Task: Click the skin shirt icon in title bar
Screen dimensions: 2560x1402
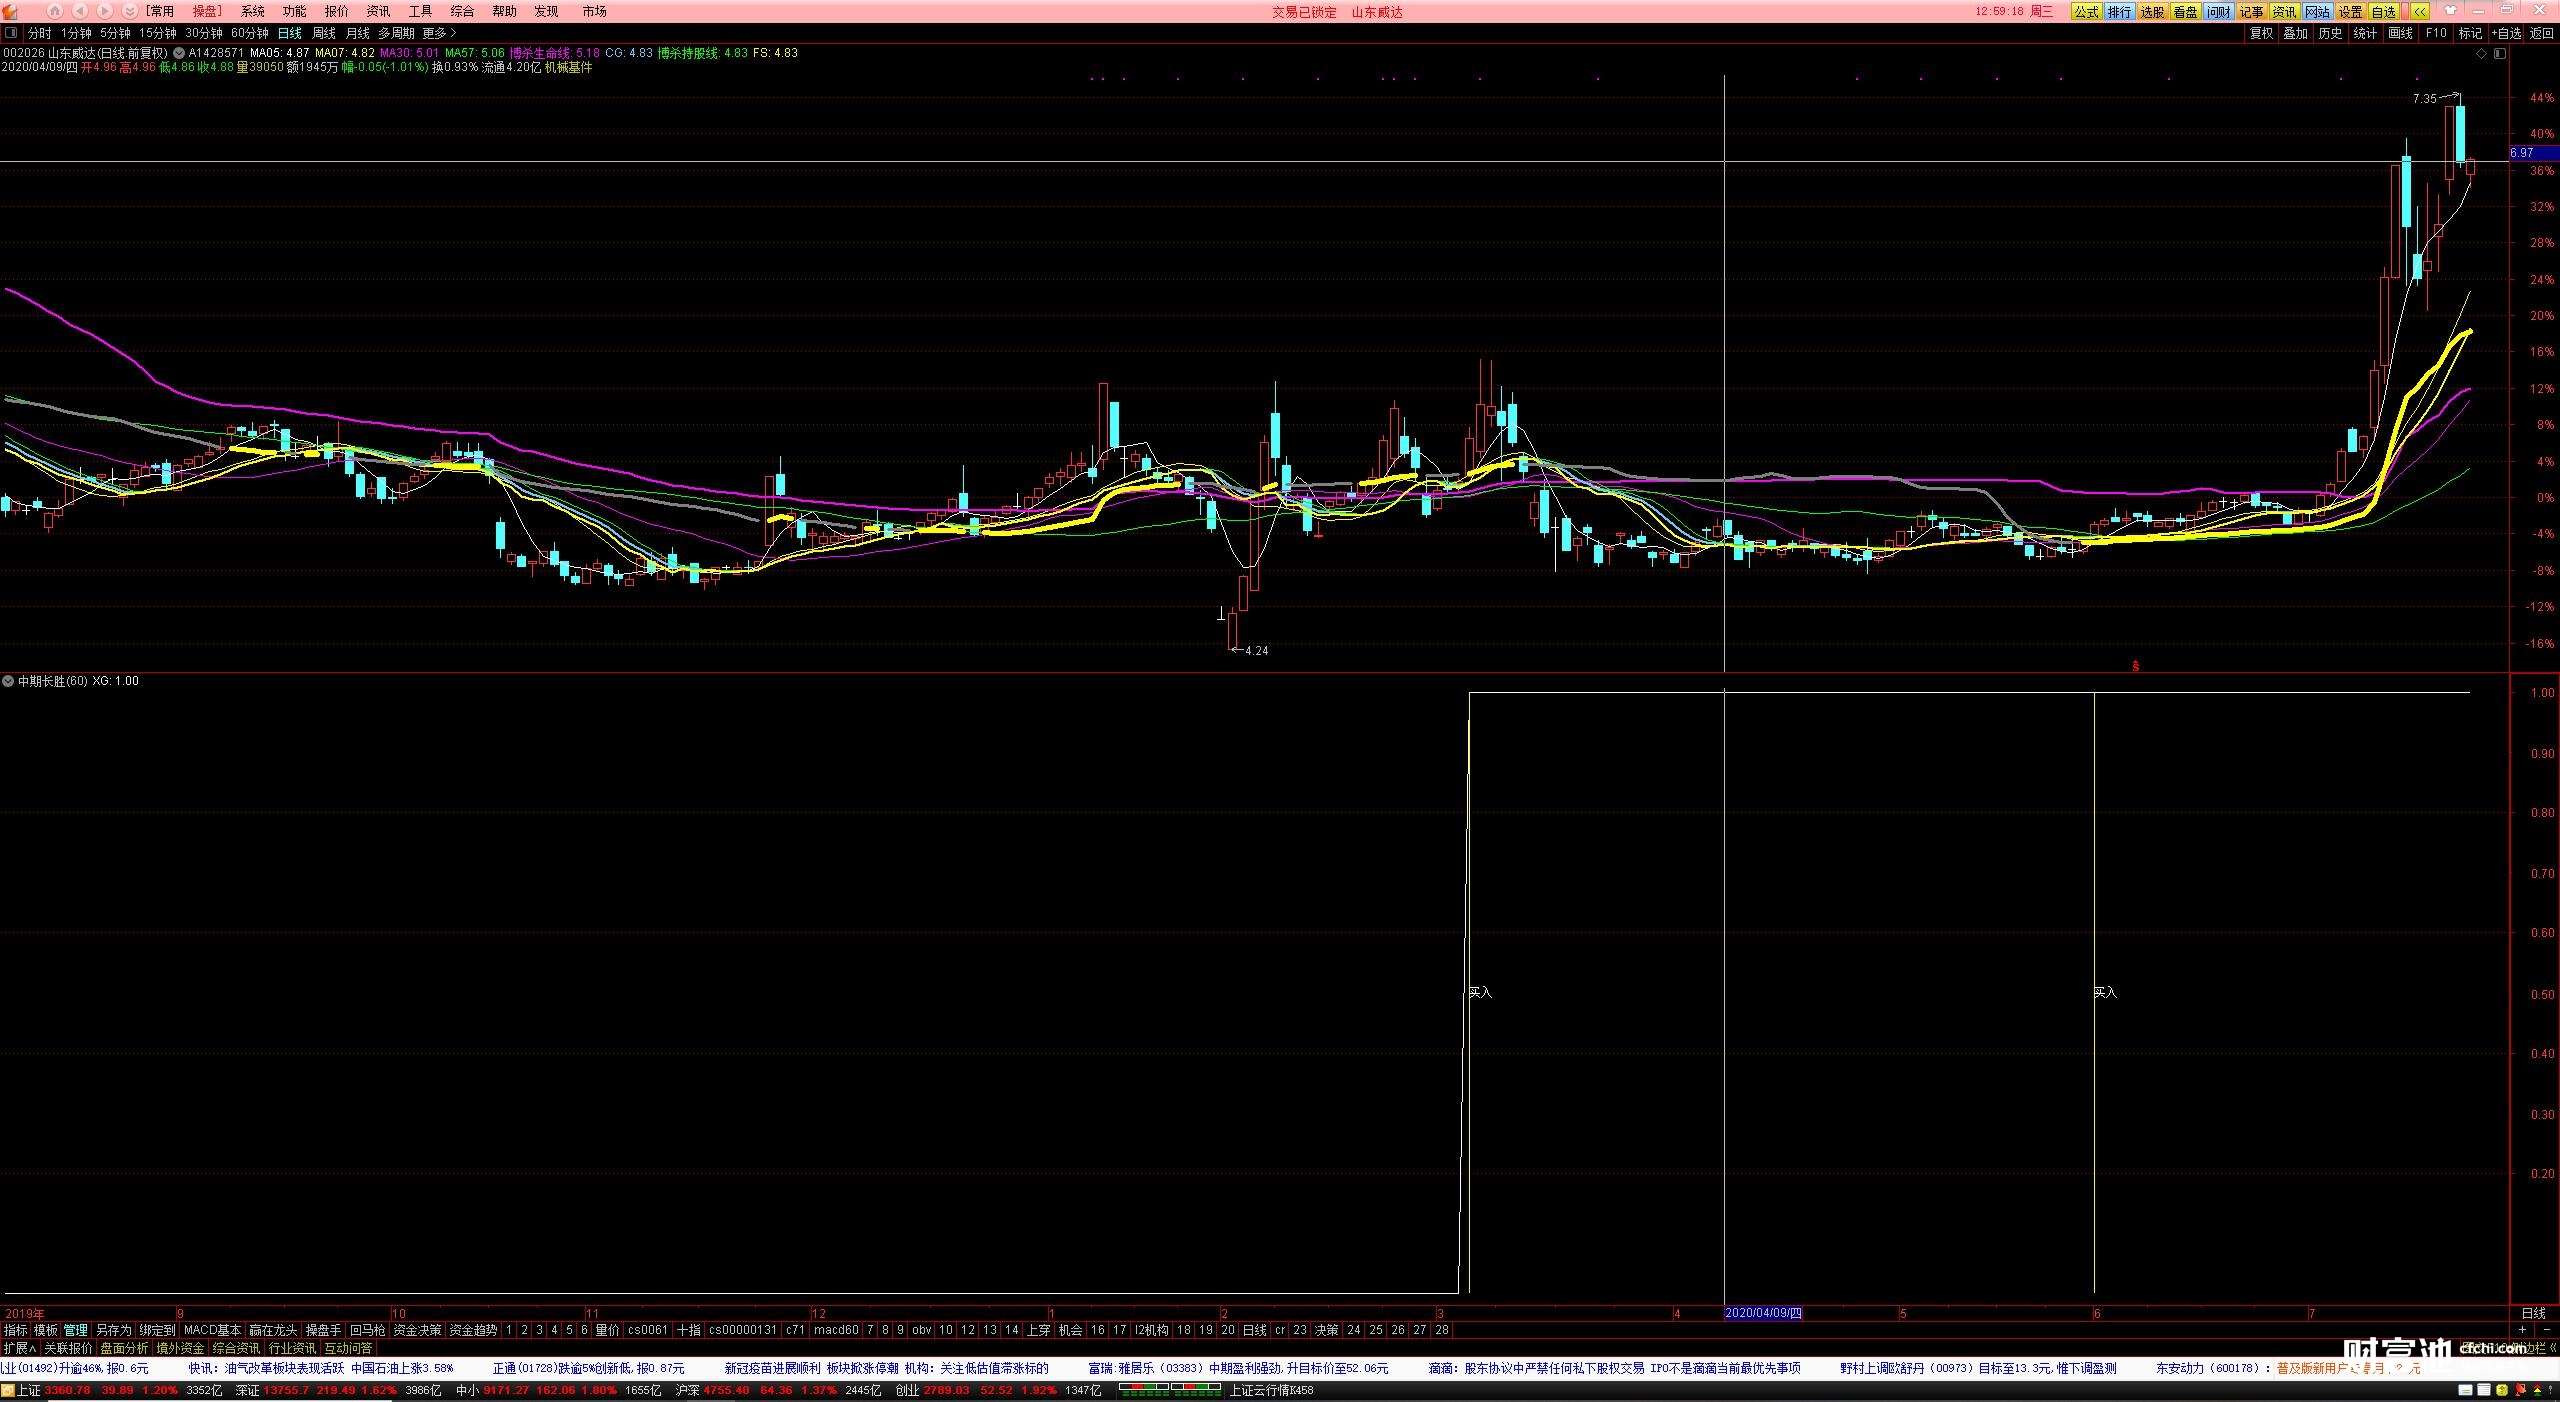Action: (x=2450, y=11)
